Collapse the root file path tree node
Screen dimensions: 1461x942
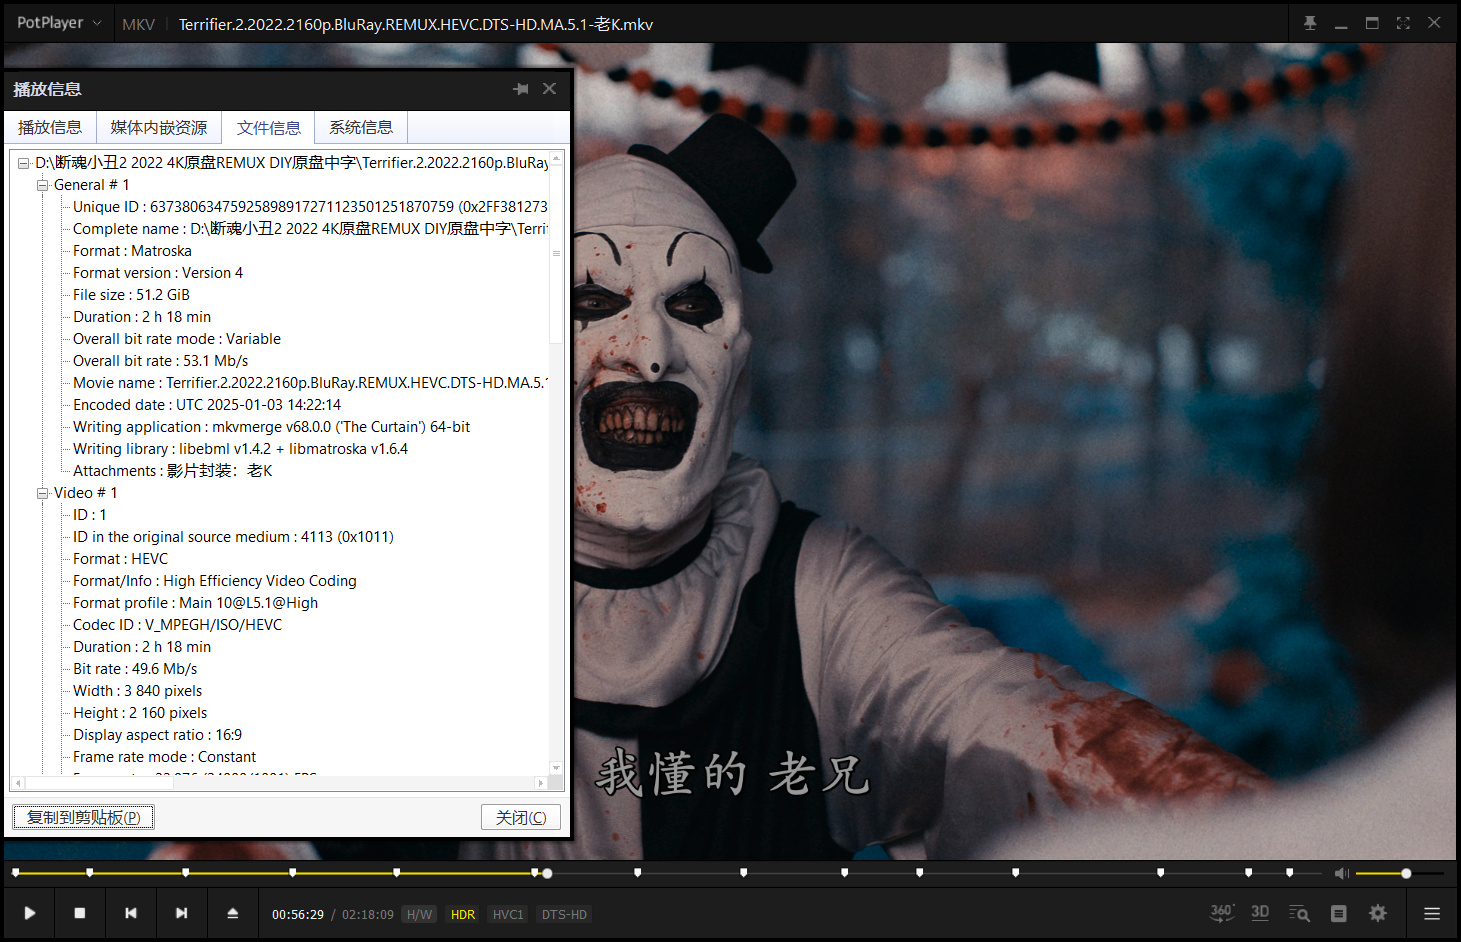click(23, 163)
